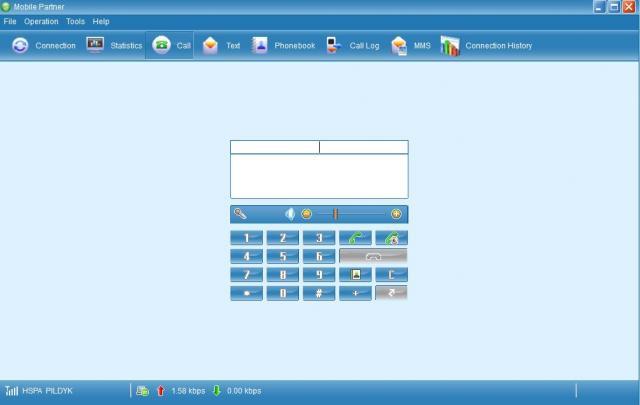Open the Tools menu

pos(75,21)
